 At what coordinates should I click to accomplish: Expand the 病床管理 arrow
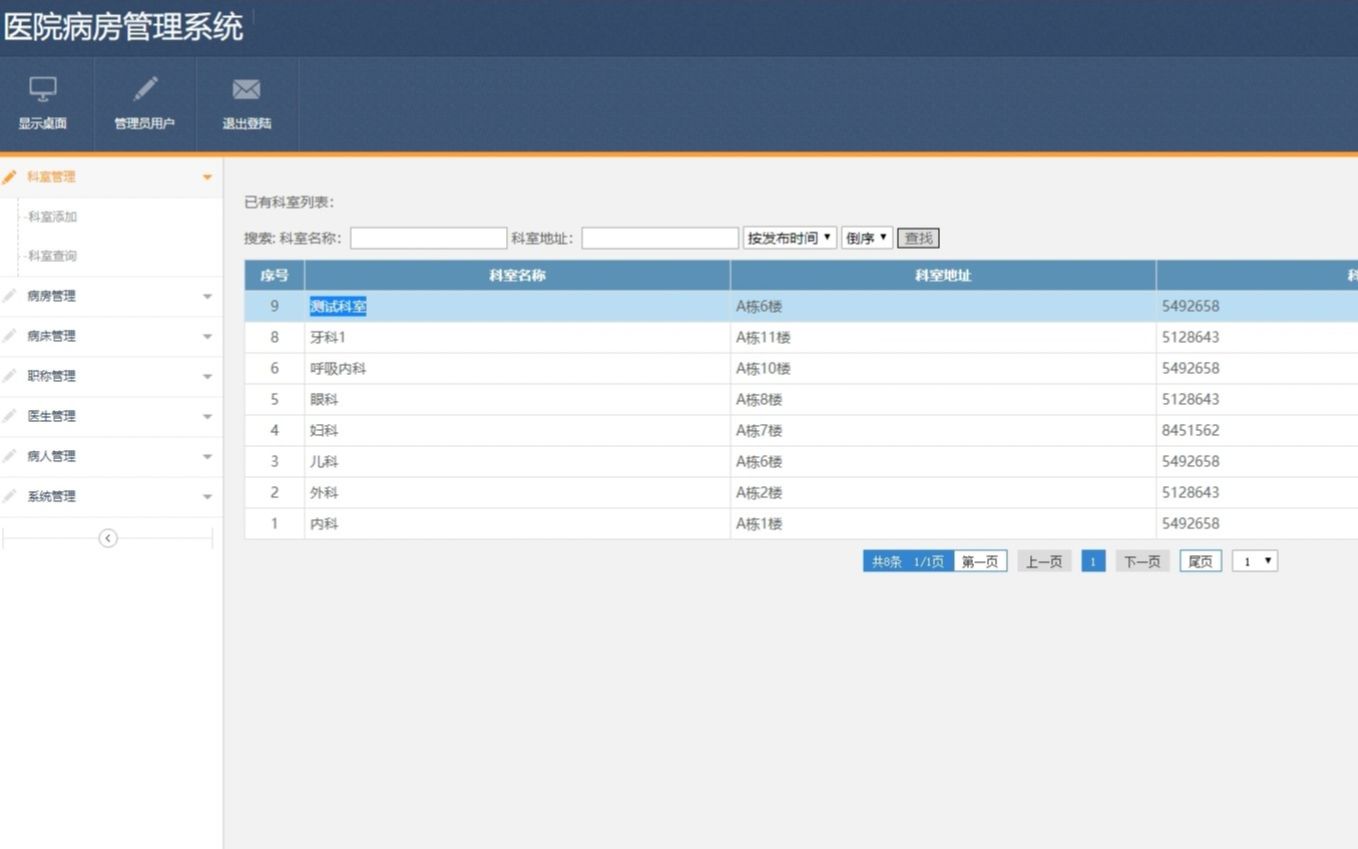(x=207, y=337)
